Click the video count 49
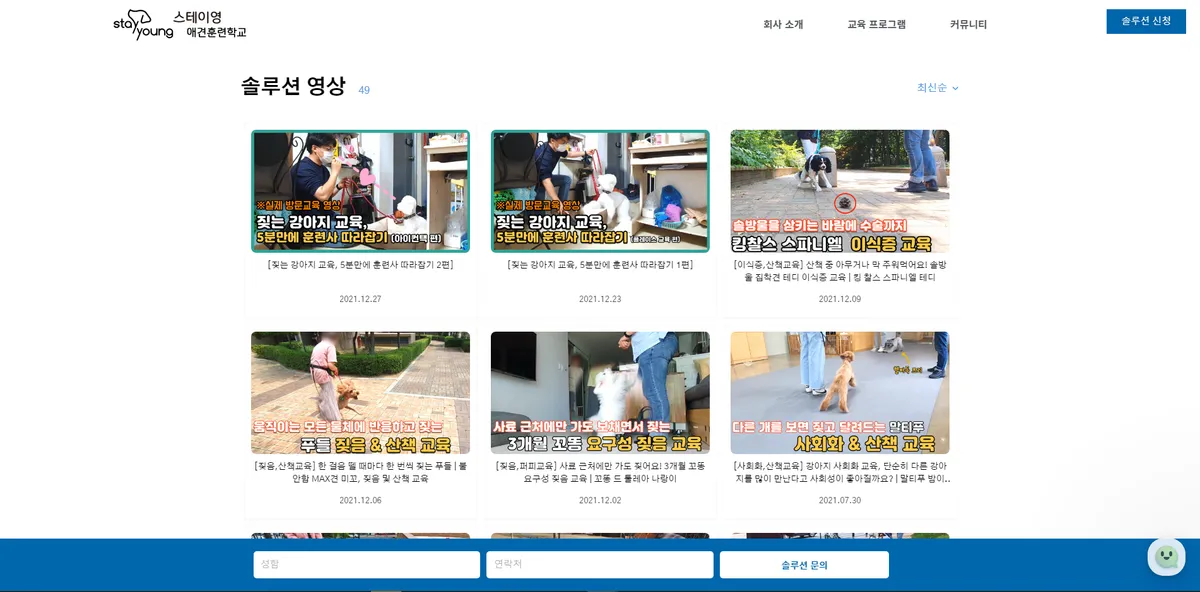This screenshot has height=592, width=1200. [x=364, y=90]
